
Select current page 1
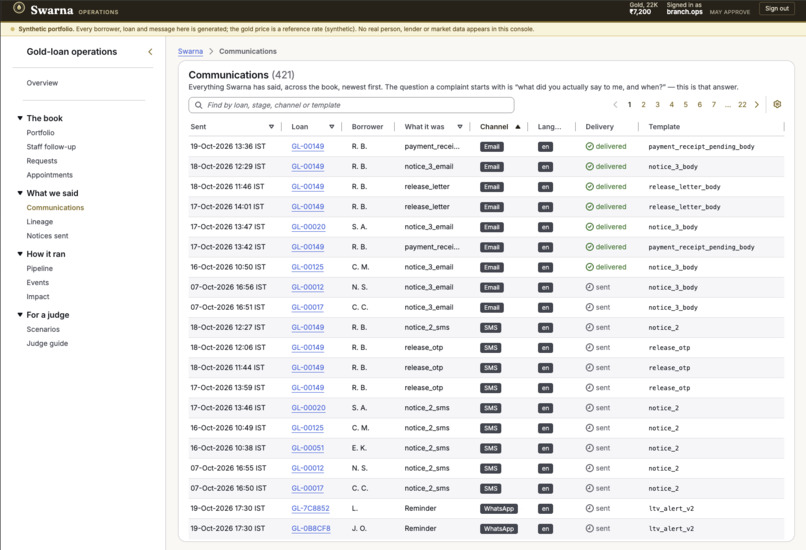point(629,105)
